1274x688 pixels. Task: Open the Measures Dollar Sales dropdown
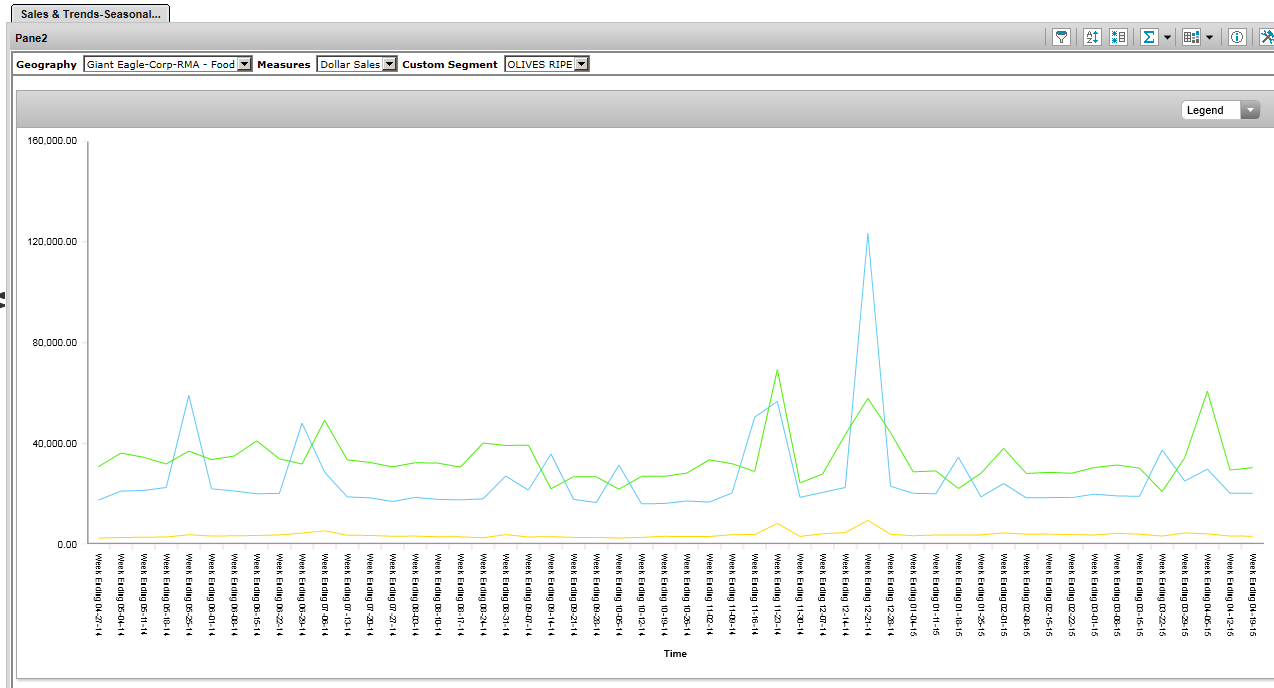tap(390, 64)
